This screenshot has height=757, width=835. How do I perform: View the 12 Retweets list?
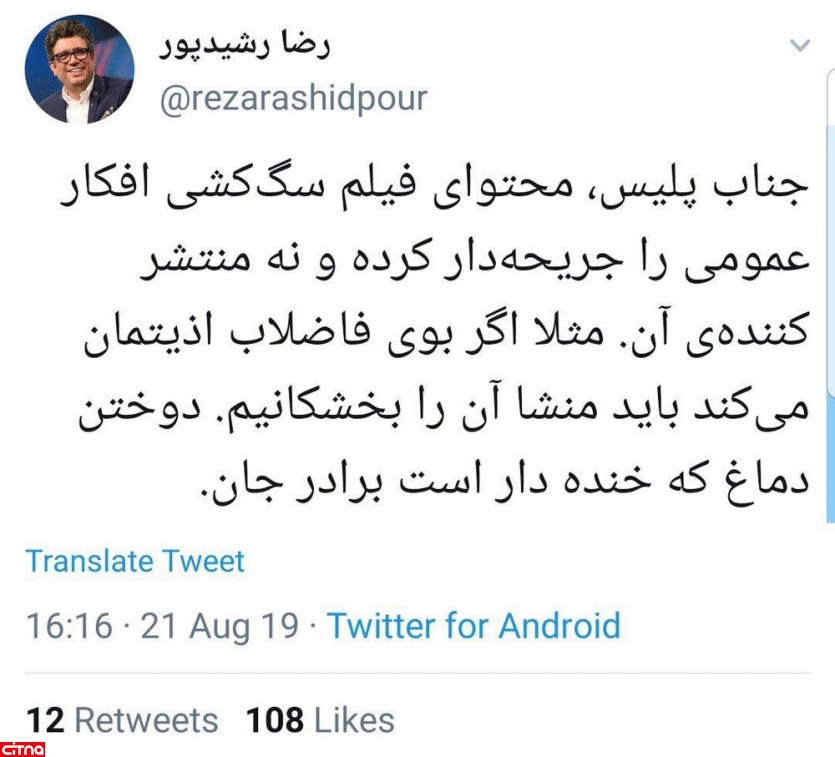pos(122,720)
